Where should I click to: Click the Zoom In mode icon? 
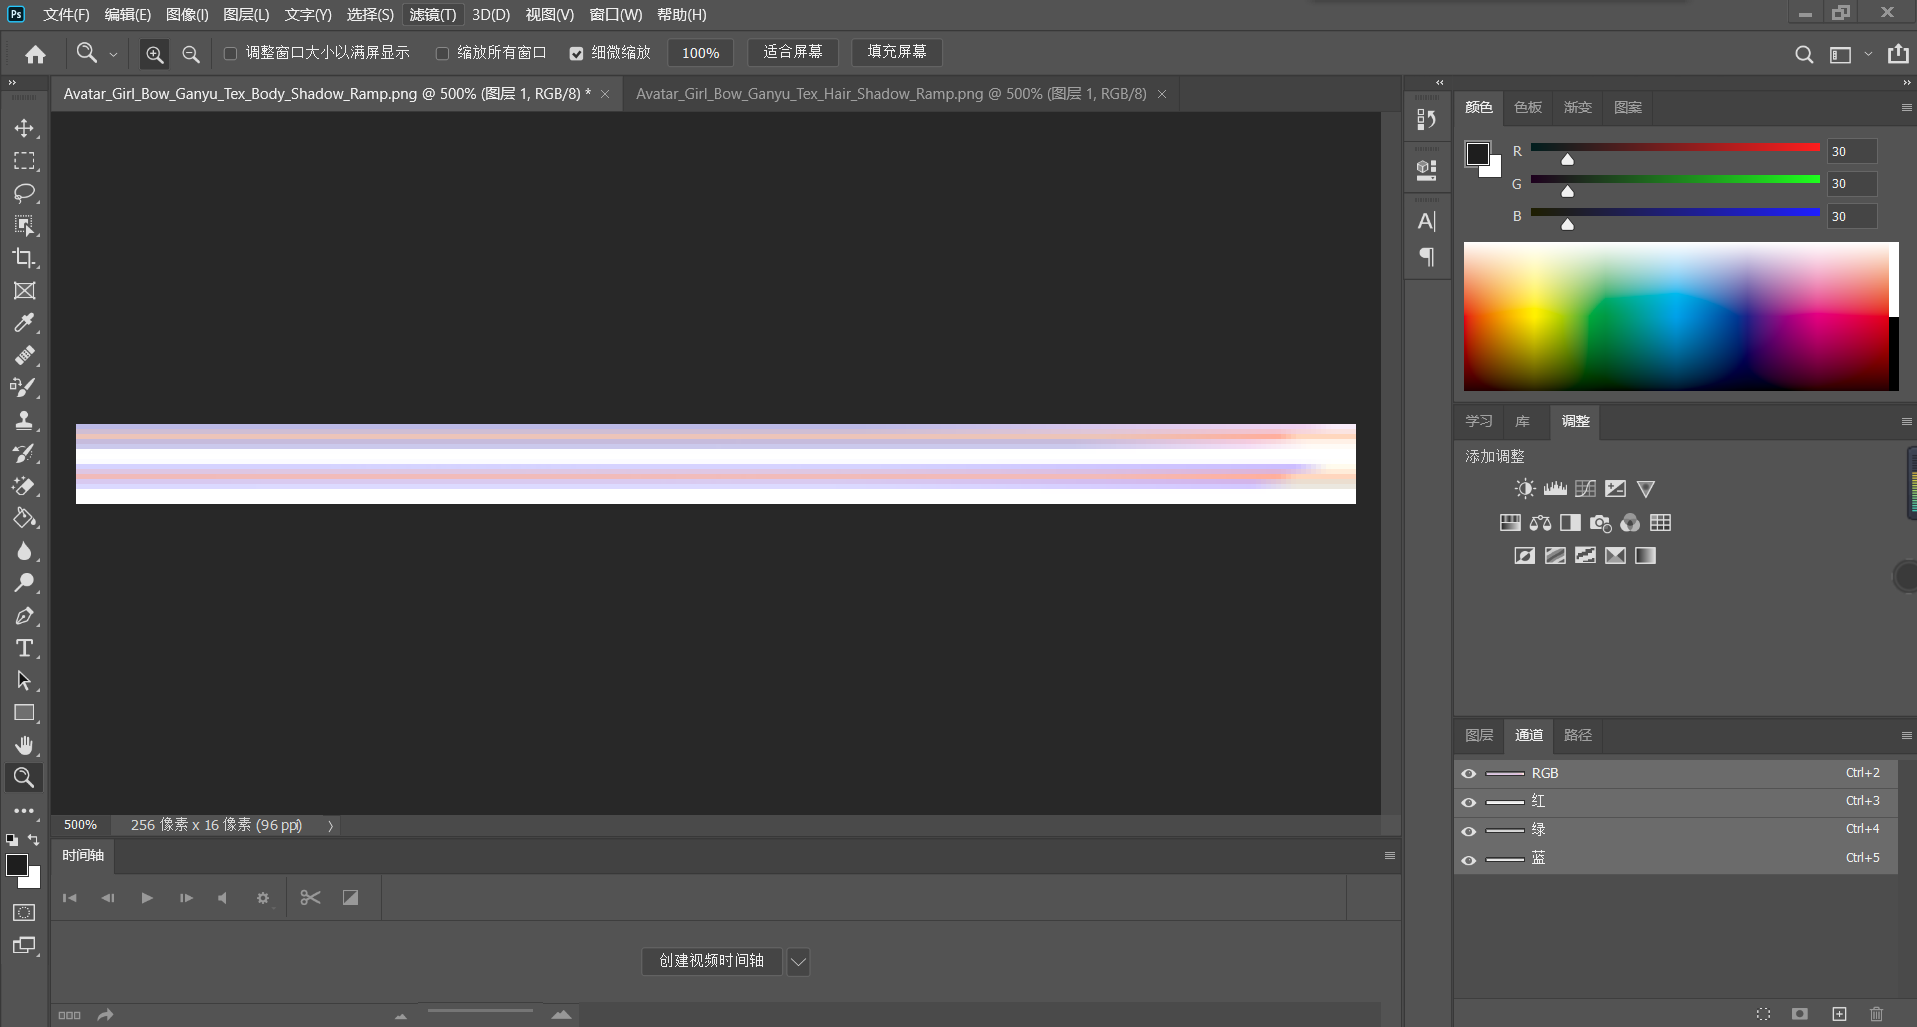154,54
